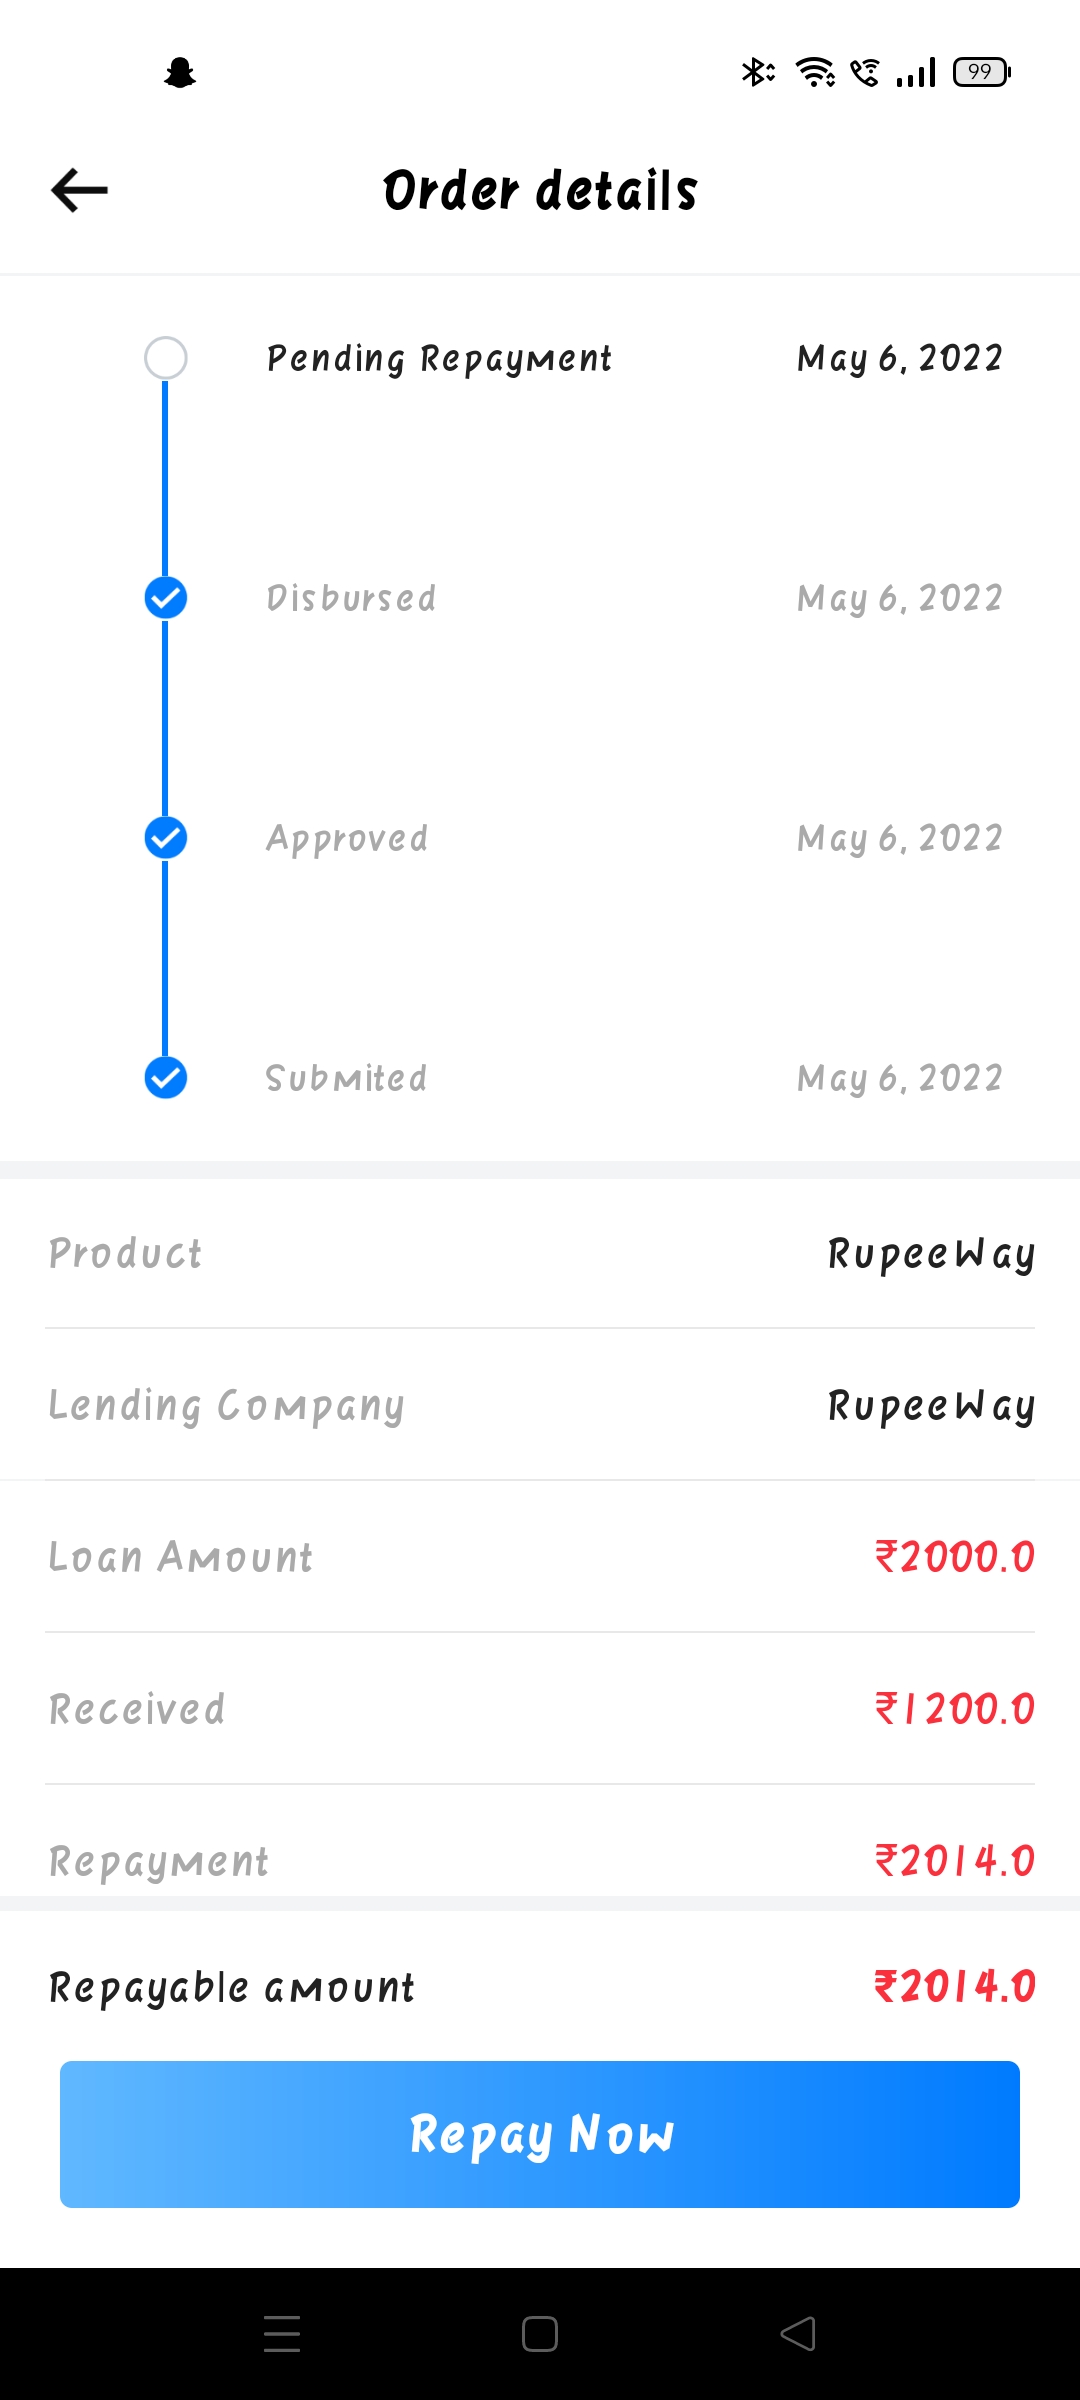
Task: Open Android recent apps menu button
Action: (282, 2334)
